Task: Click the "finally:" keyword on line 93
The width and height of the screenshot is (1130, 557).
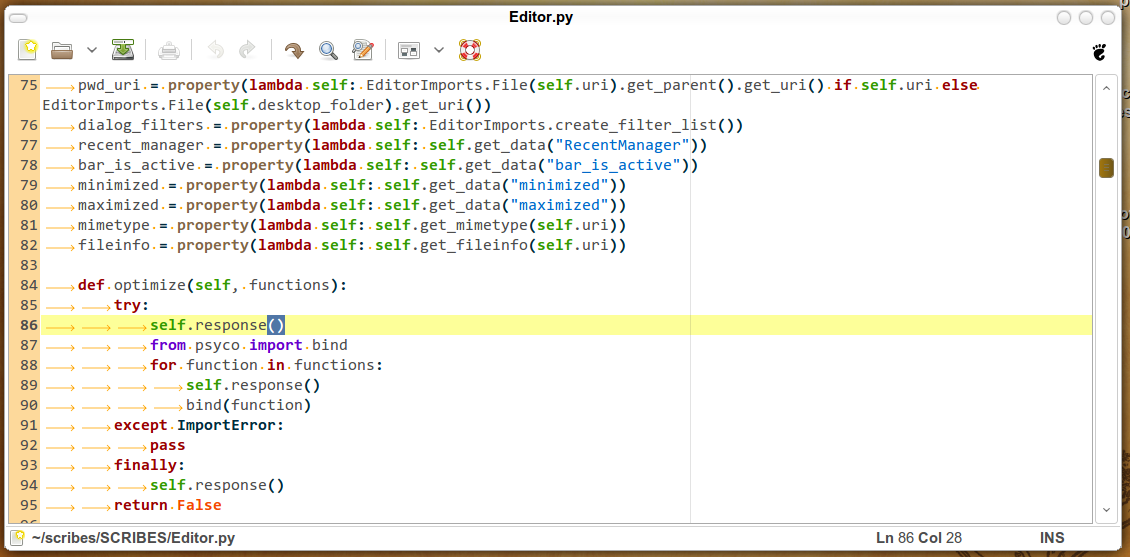Action: pos(150,465)
